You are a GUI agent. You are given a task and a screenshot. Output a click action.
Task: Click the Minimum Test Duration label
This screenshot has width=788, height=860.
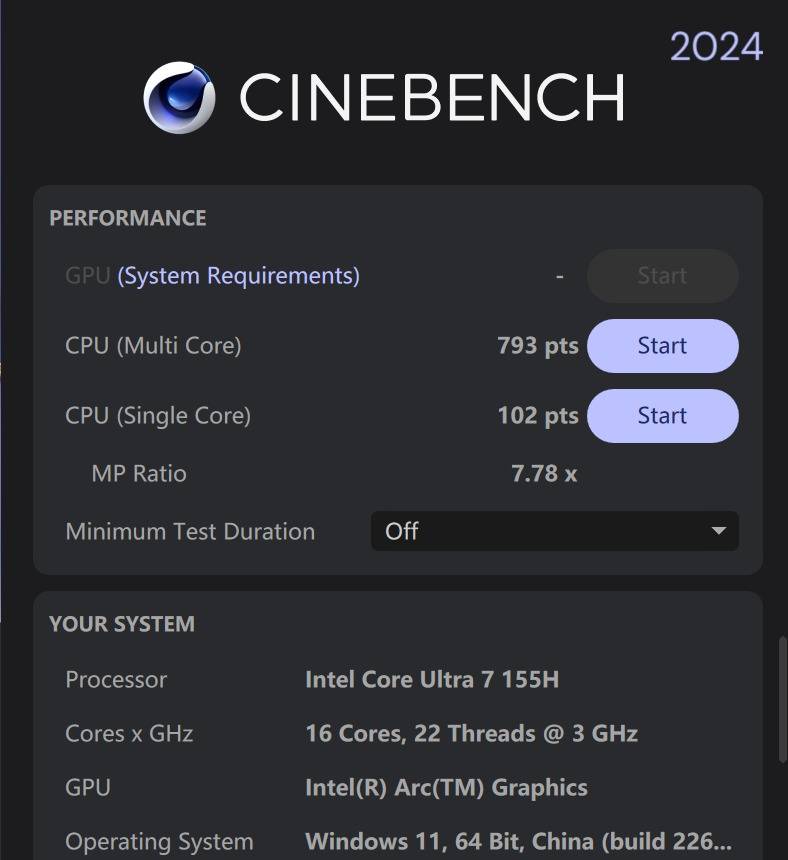tap(190, 531)
